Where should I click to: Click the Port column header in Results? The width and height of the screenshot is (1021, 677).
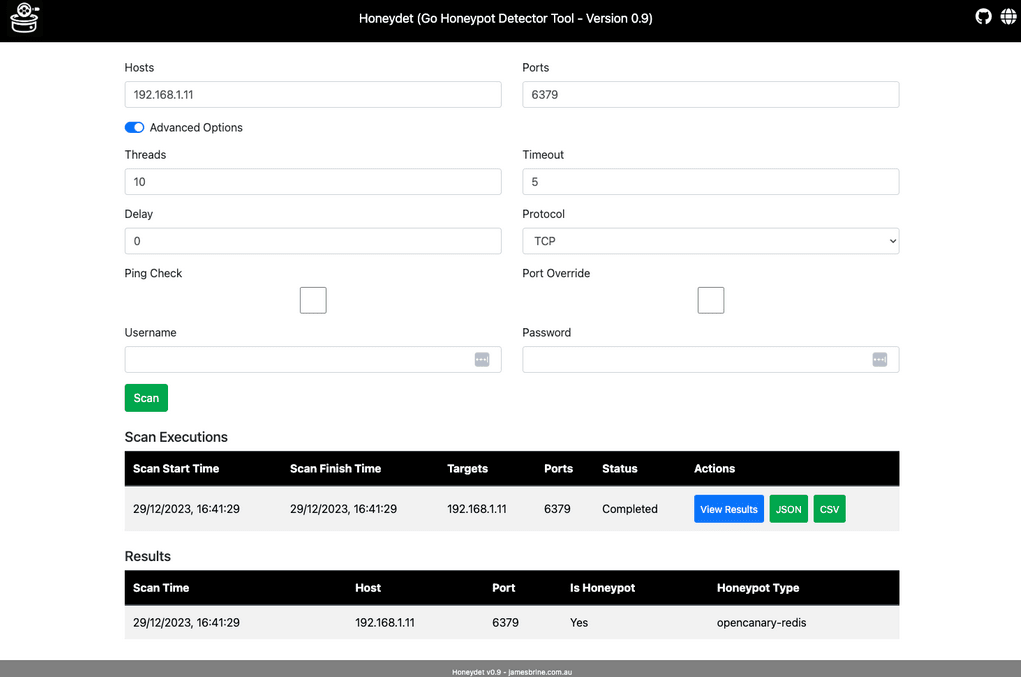point(503,588)
